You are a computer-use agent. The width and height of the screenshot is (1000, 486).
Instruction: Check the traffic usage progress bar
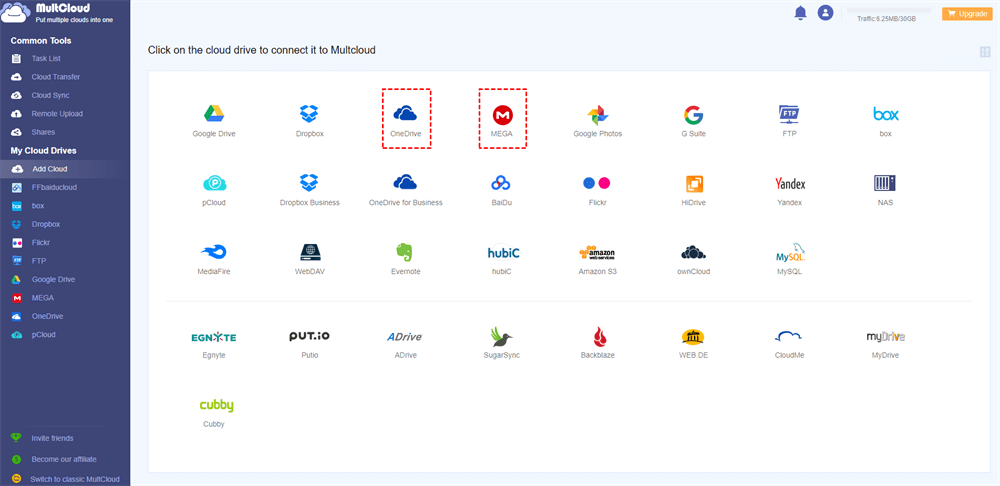(888, 10)
